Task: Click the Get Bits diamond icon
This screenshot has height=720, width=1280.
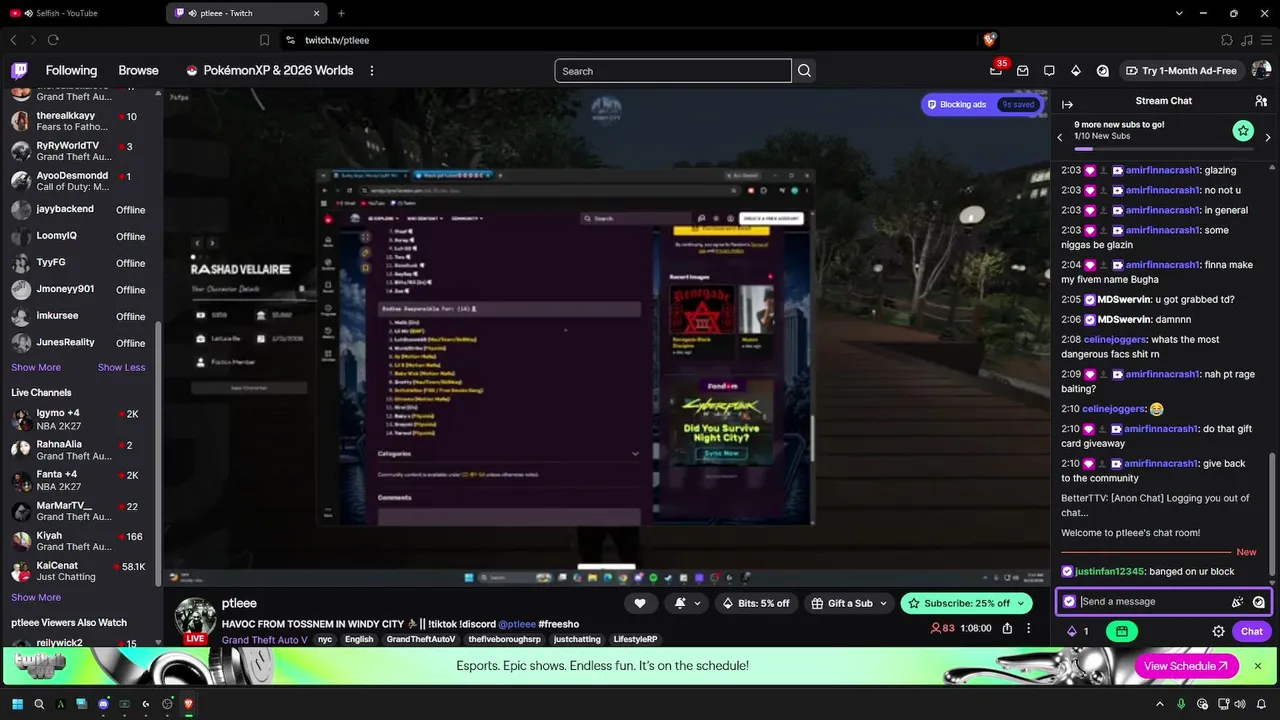Action: [x=1076, y=71]
